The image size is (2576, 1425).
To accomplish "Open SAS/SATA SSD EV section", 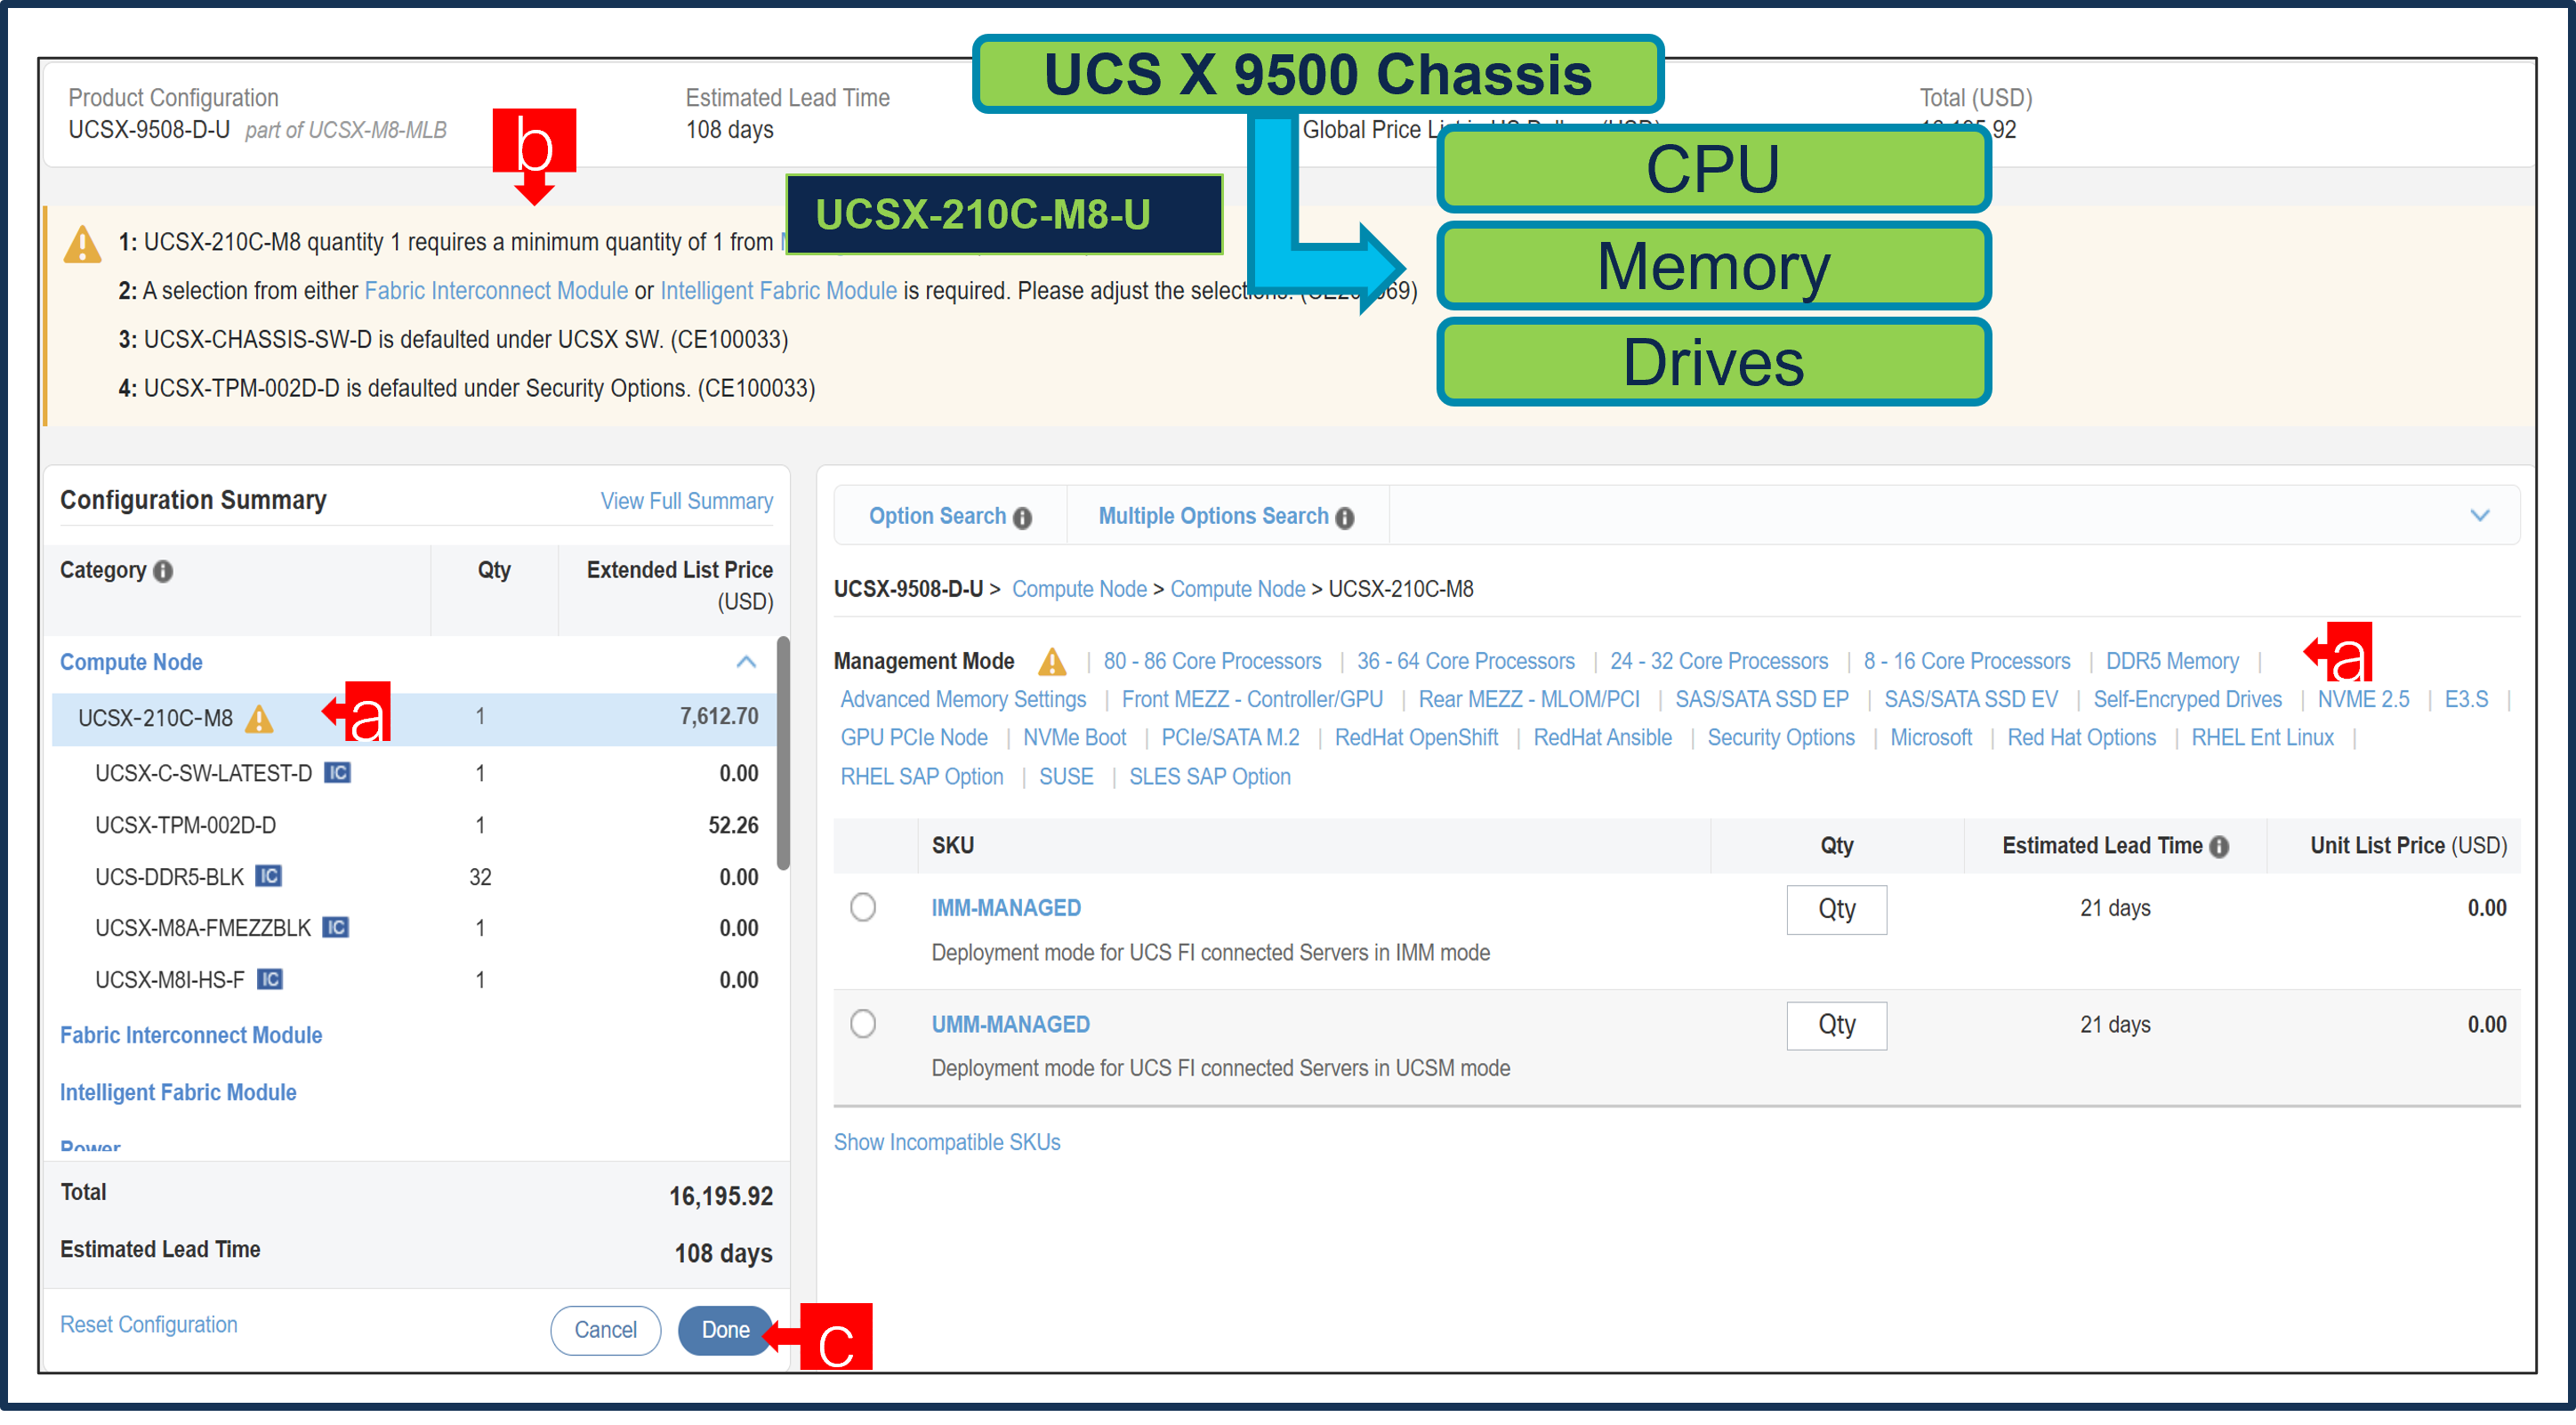I will point(1971,700).
